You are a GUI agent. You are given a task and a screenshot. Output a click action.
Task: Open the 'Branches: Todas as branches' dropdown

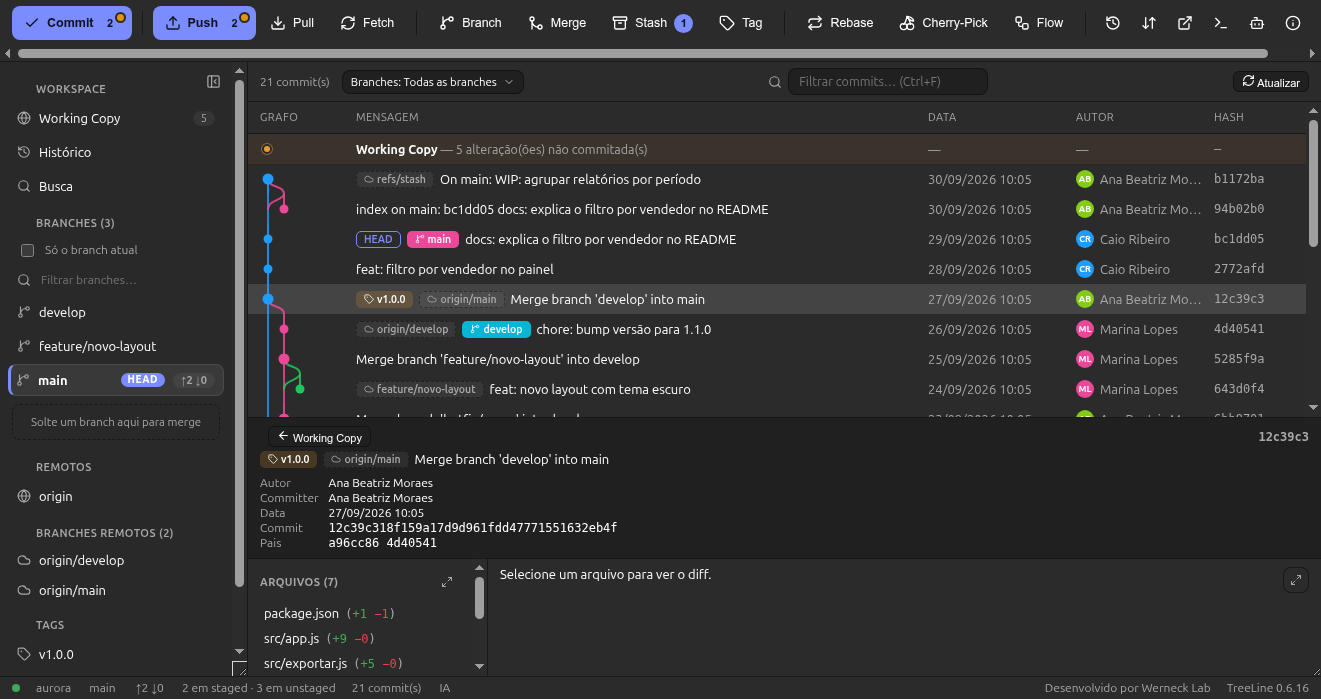(x=432, y=82)
